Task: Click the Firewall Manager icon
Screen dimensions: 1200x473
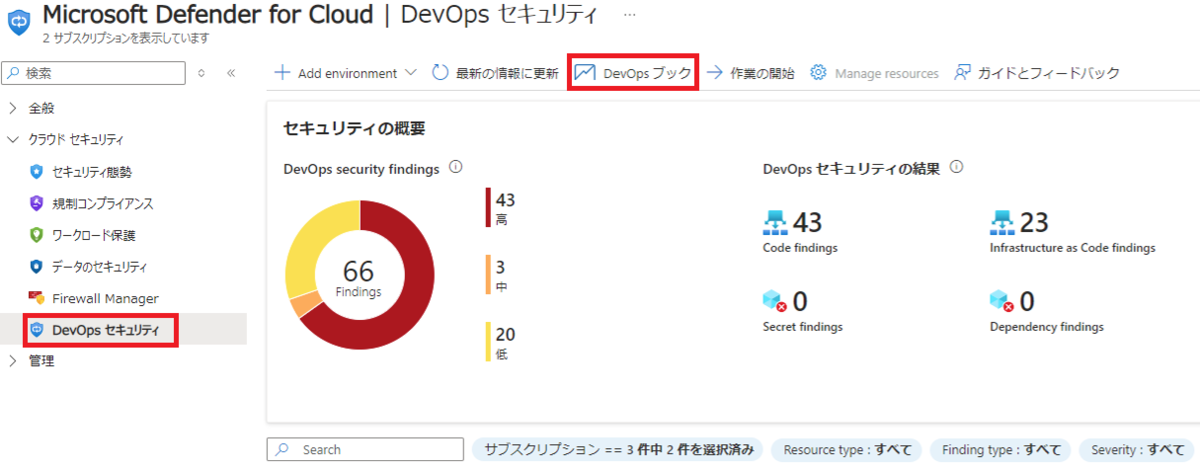Action: (37, 298)
